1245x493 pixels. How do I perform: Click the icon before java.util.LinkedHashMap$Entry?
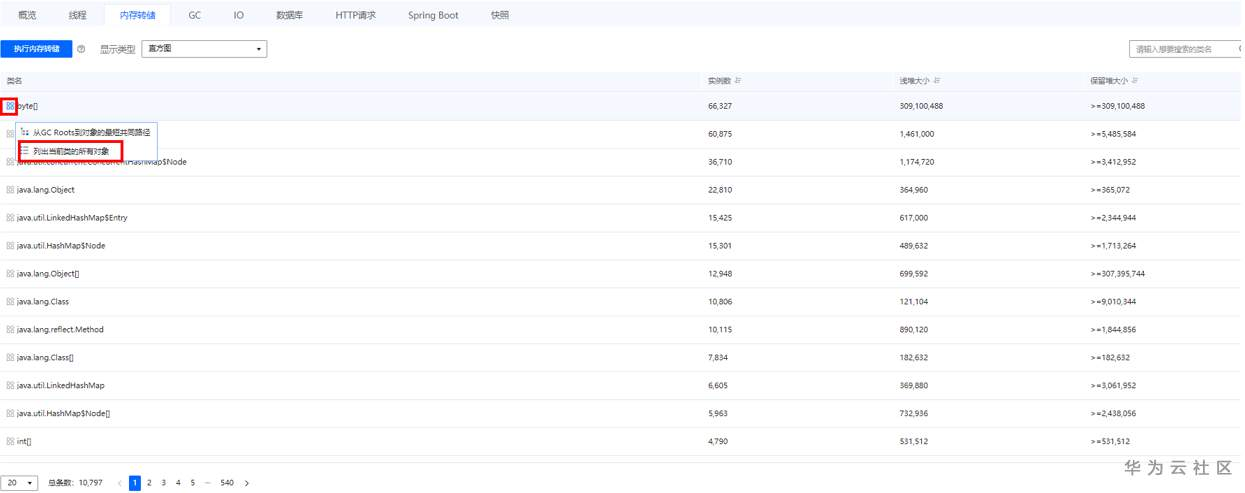pyautogui.click(x=10, y=218)
